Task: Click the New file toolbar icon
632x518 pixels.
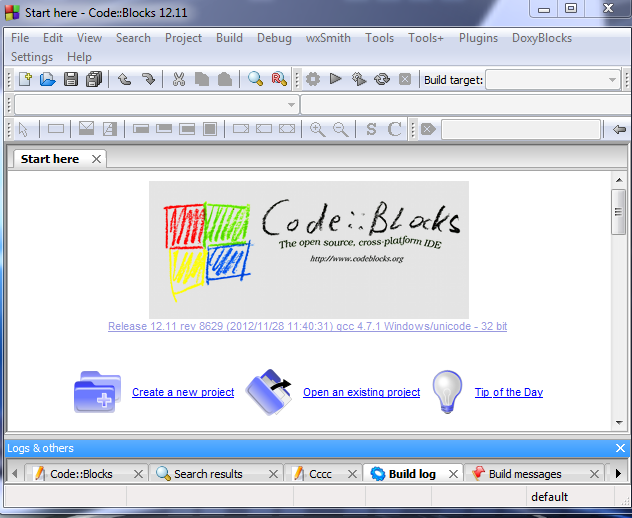Action: 25,79
